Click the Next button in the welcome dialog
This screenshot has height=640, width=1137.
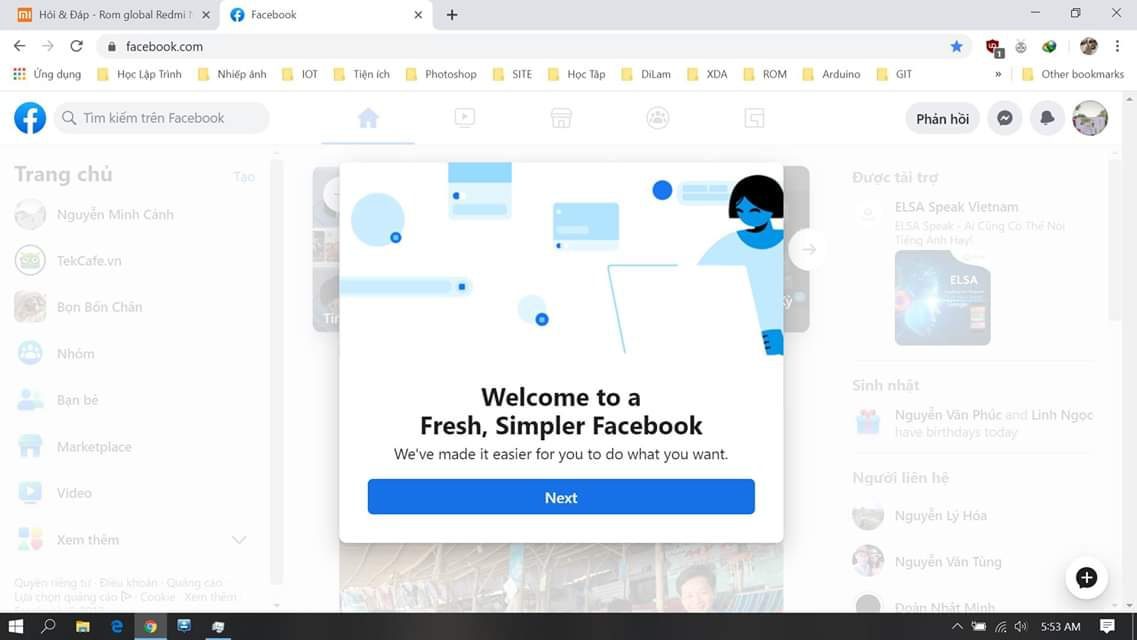pyautogui.click(x=561, y=496)
